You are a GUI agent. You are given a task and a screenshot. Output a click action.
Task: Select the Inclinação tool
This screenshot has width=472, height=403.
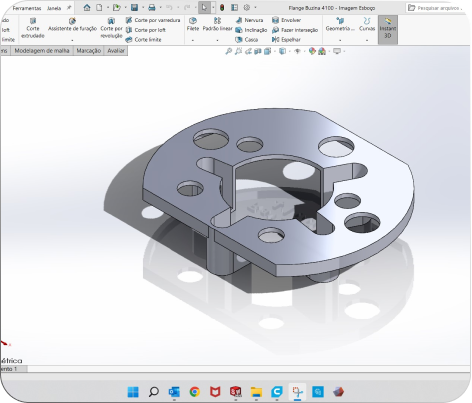point(251,30)
